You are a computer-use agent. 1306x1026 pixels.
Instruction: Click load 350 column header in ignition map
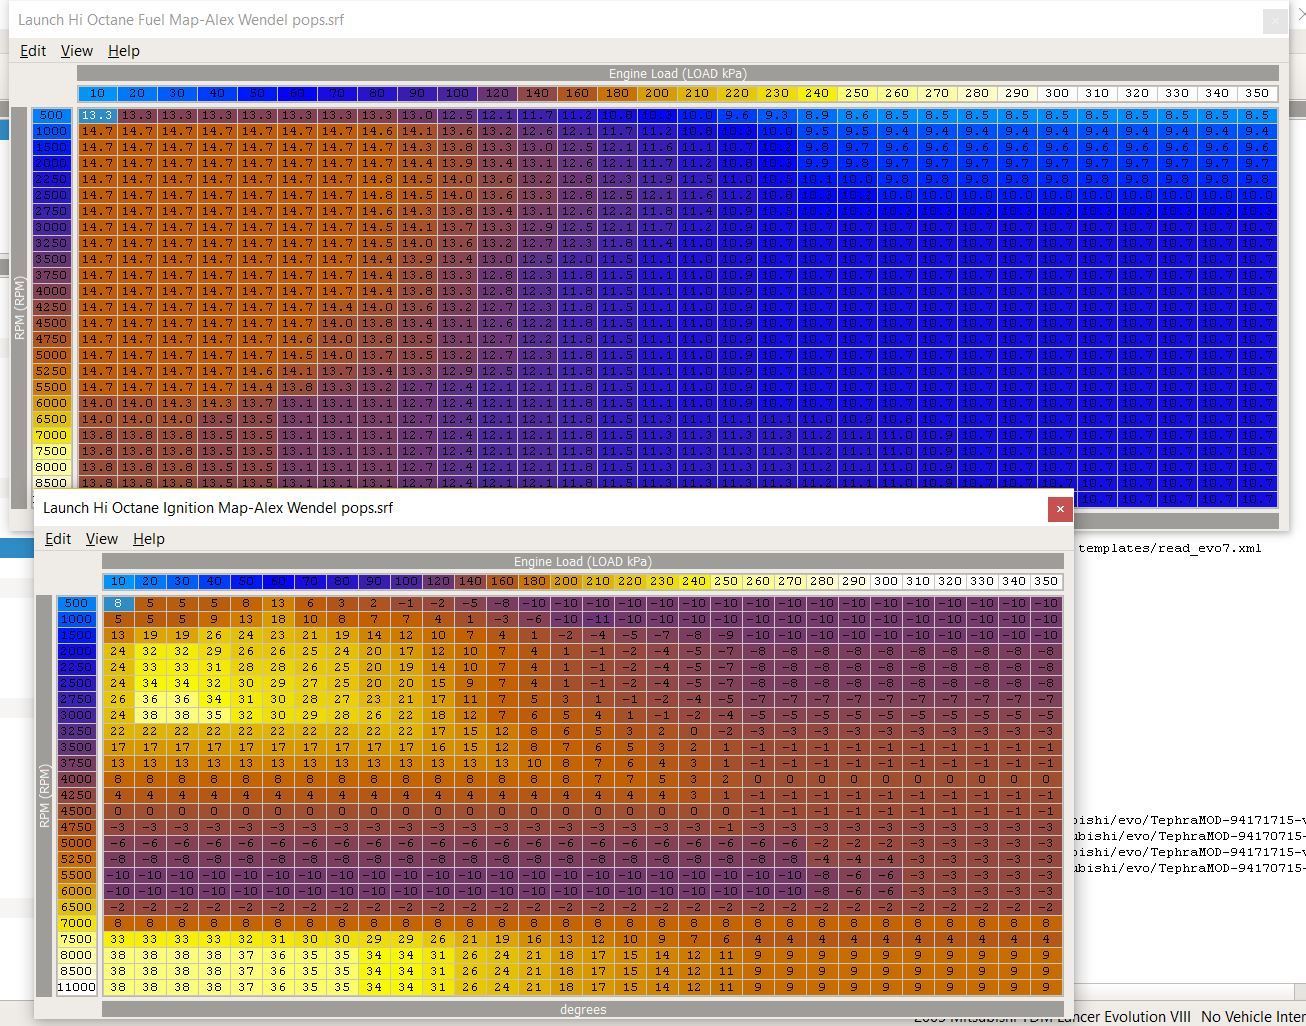pos(1046,581)
